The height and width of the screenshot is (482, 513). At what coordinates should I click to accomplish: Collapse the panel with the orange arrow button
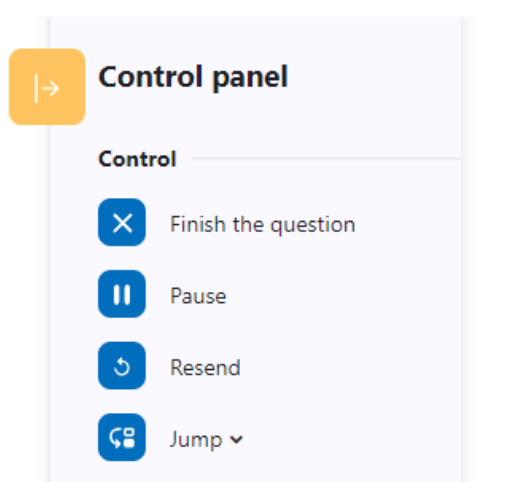(x=47, y=87)
